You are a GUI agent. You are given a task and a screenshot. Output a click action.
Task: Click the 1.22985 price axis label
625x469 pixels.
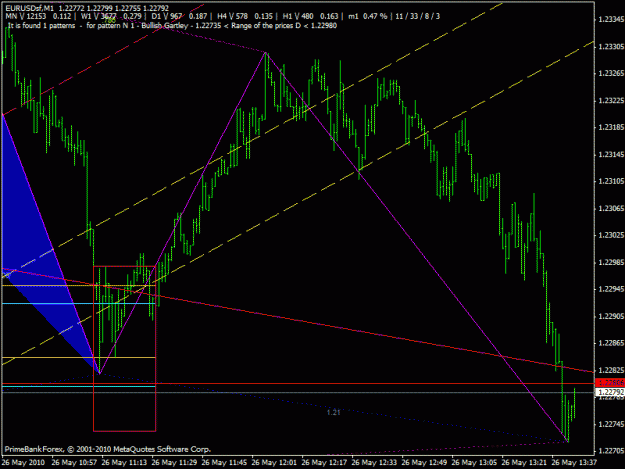(611, 262)
